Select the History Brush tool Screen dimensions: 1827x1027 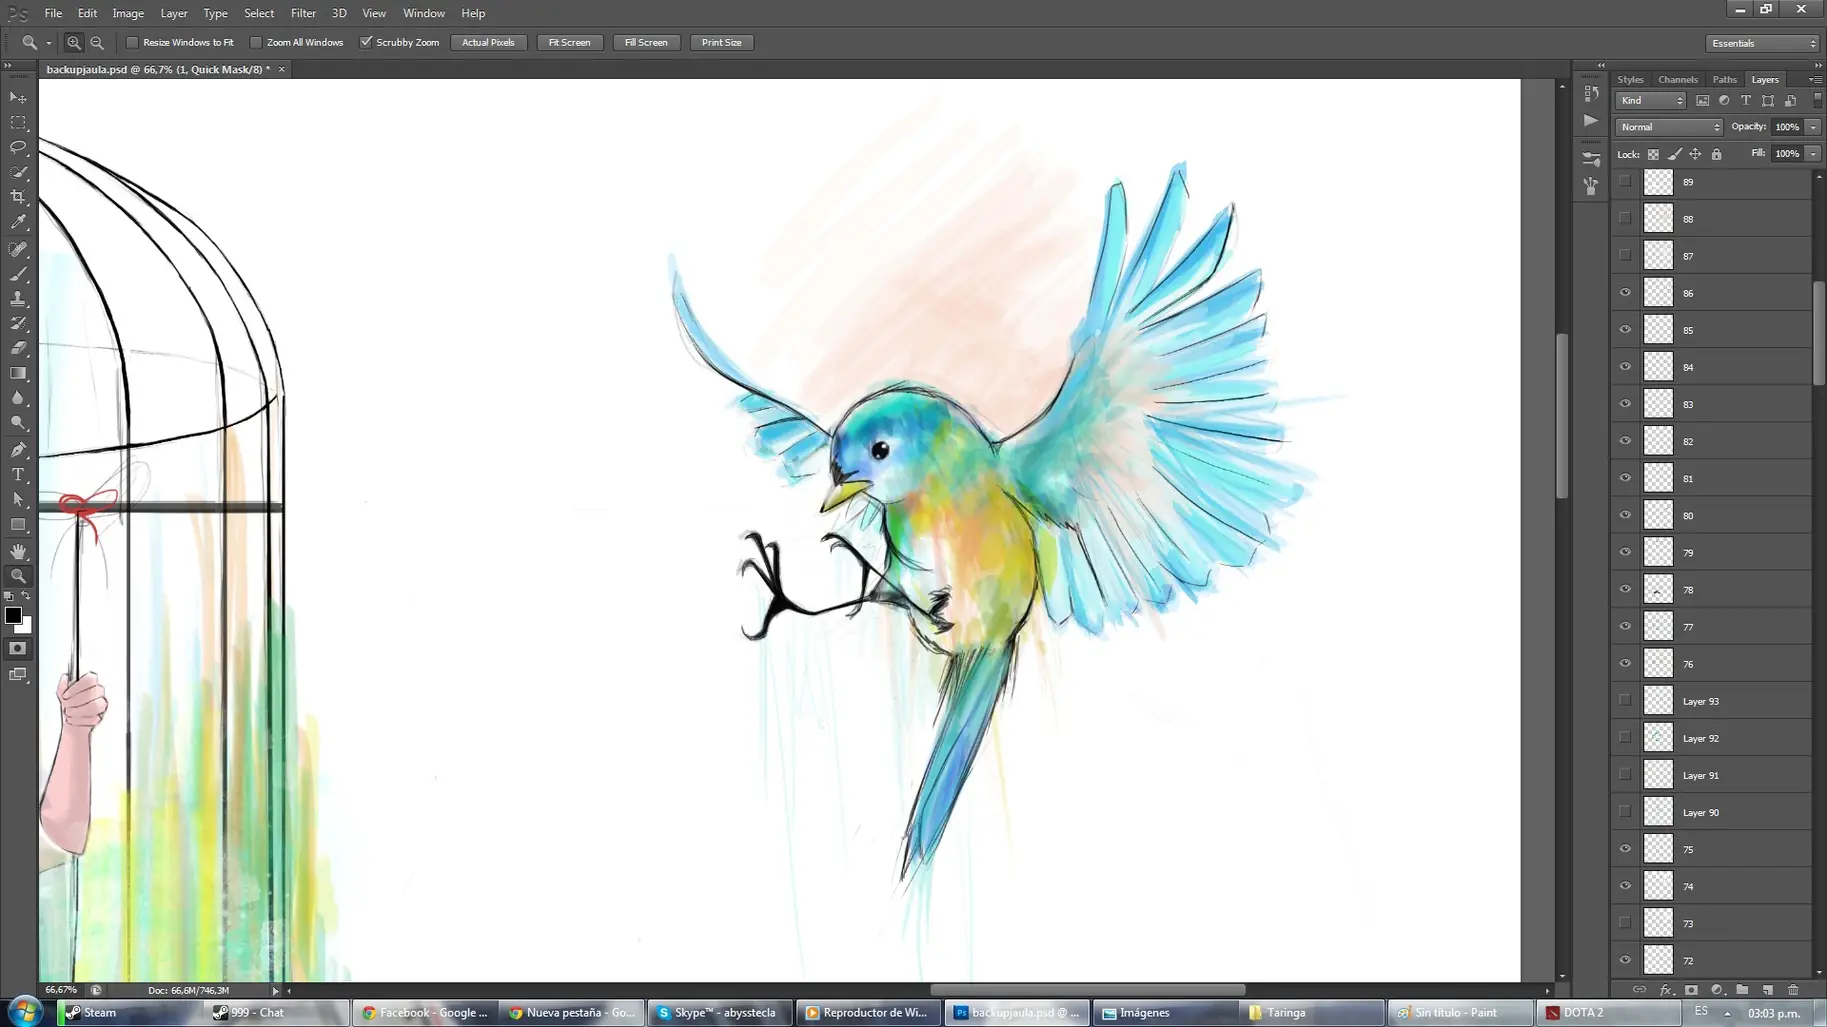[x=18, y=324]
